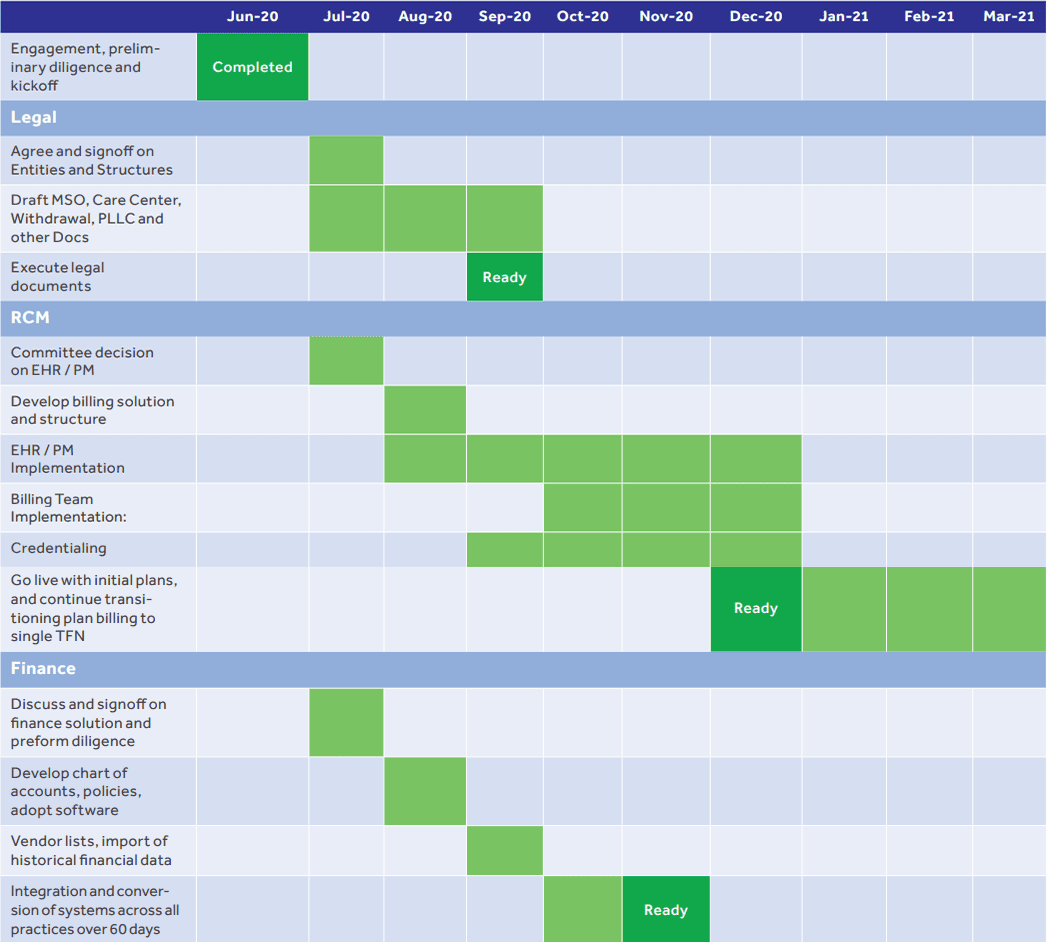This screenshot has width=1047, height=942.
Task: Select Discuss and signoff on finance solution label
Action: click(x=89, y=722)
